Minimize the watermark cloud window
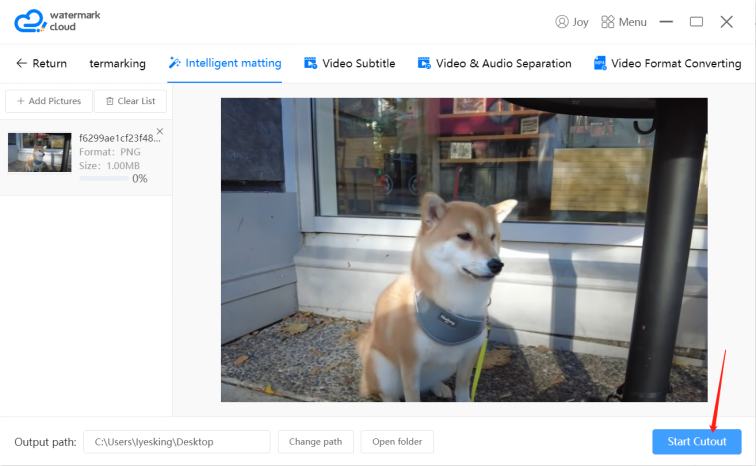The image size is (756, 466). pyautogui.click(x=666, y=22)
